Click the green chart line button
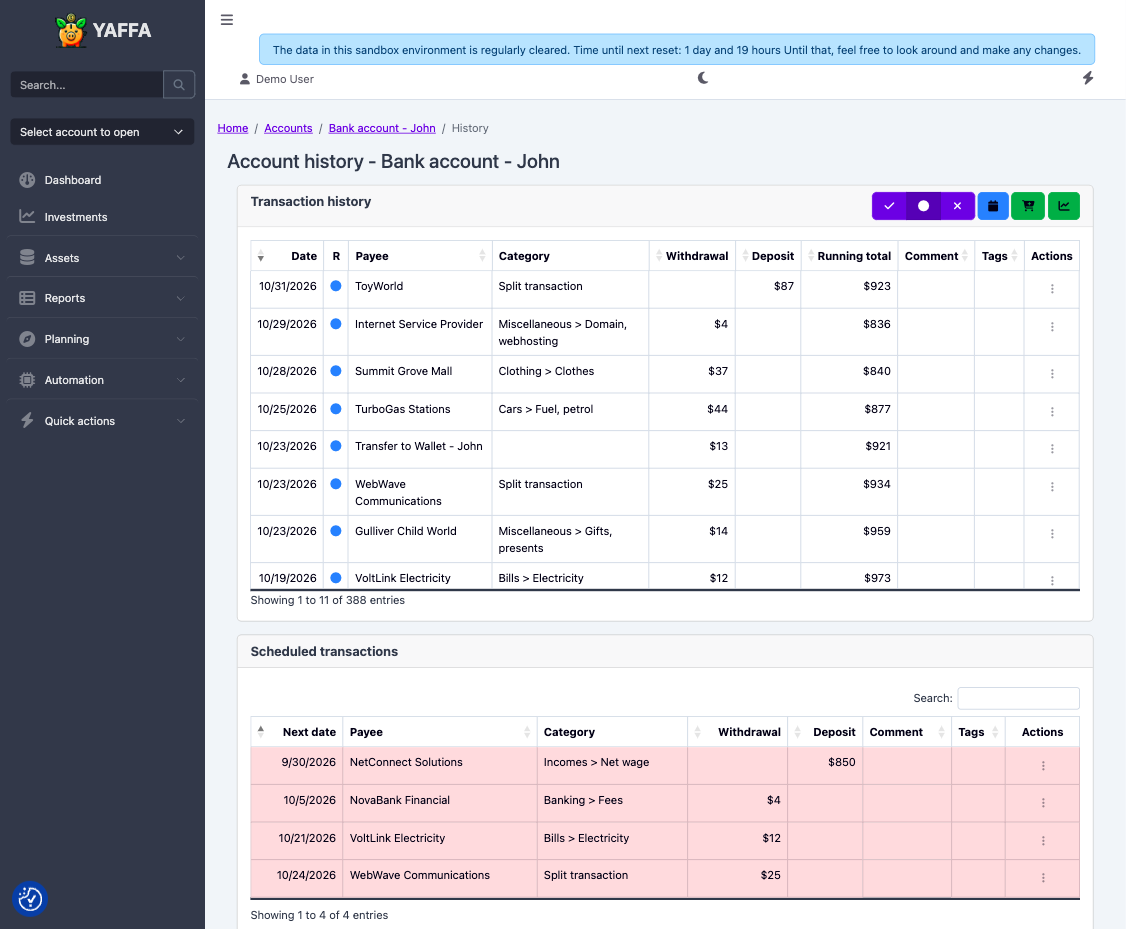This screenshot has width=1126, height=929. (x=1064, y=206)
